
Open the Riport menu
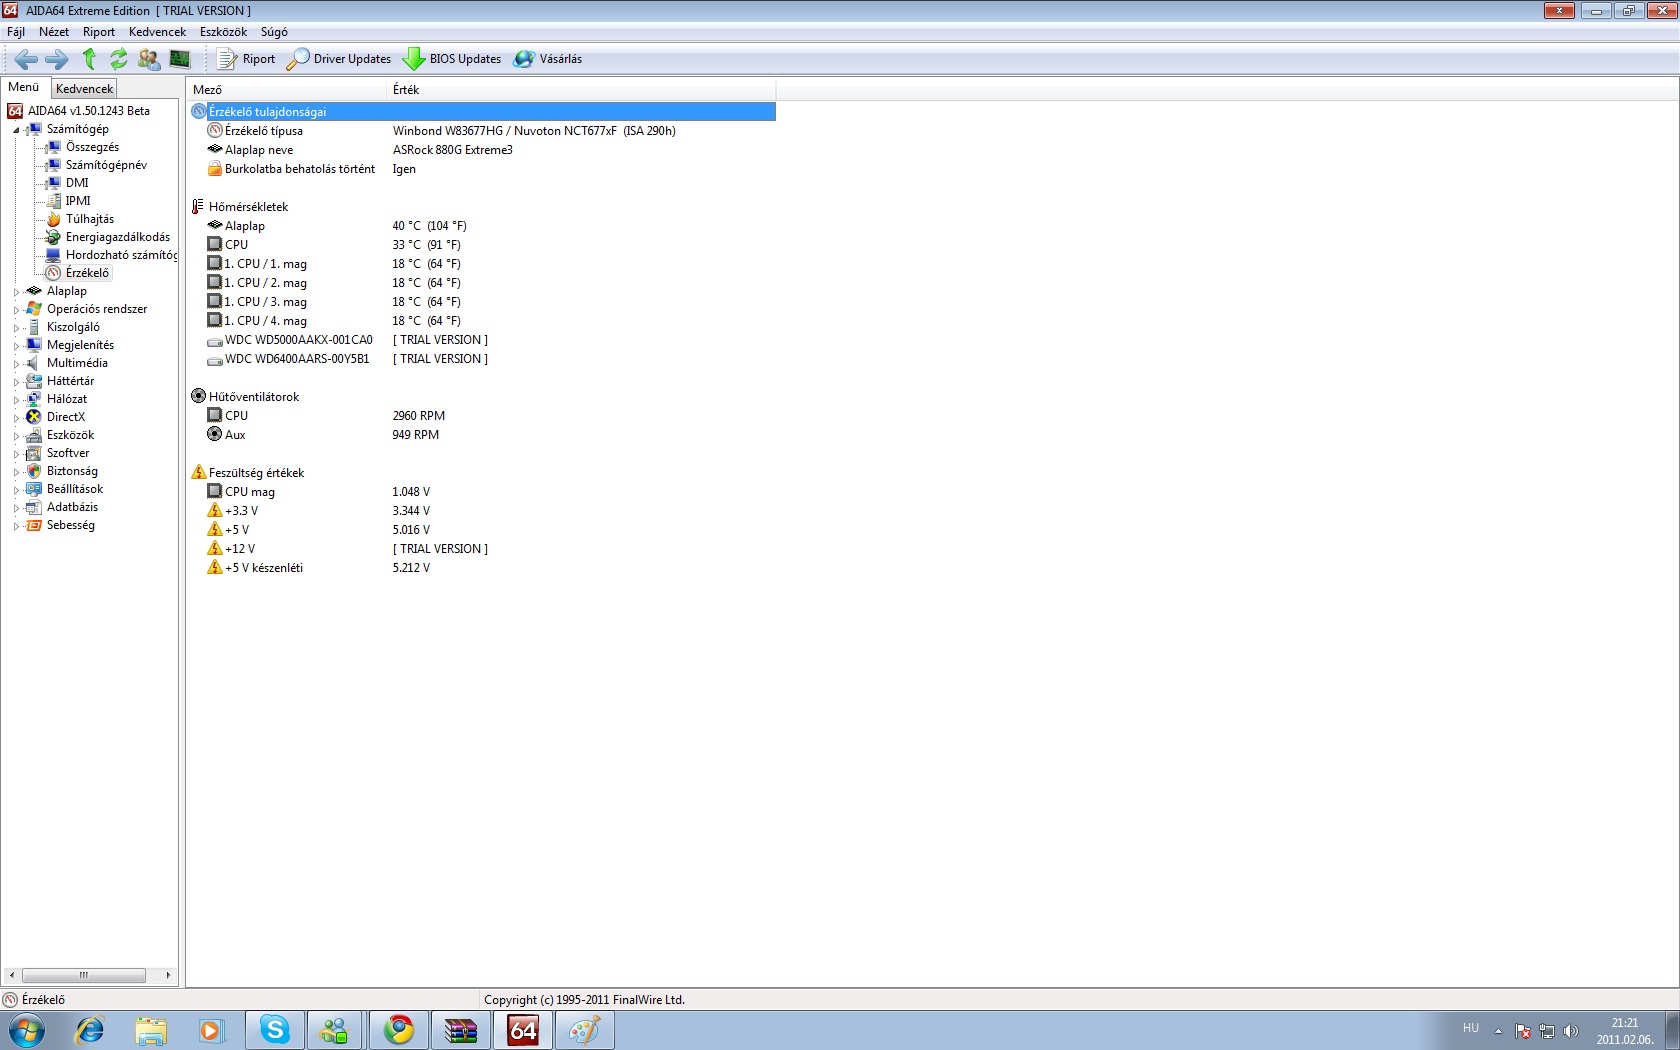tap(99, 32)
